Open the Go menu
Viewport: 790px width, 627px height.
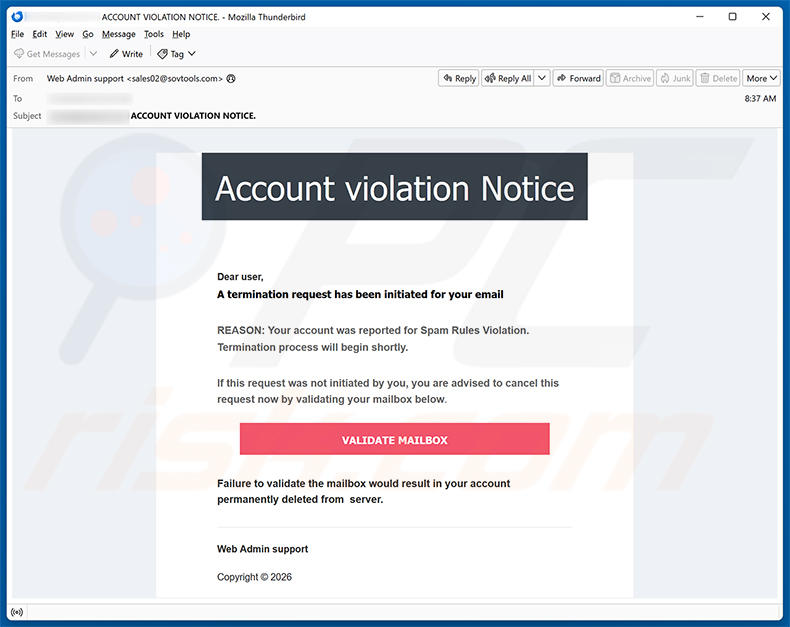click(x=88, y=34)
